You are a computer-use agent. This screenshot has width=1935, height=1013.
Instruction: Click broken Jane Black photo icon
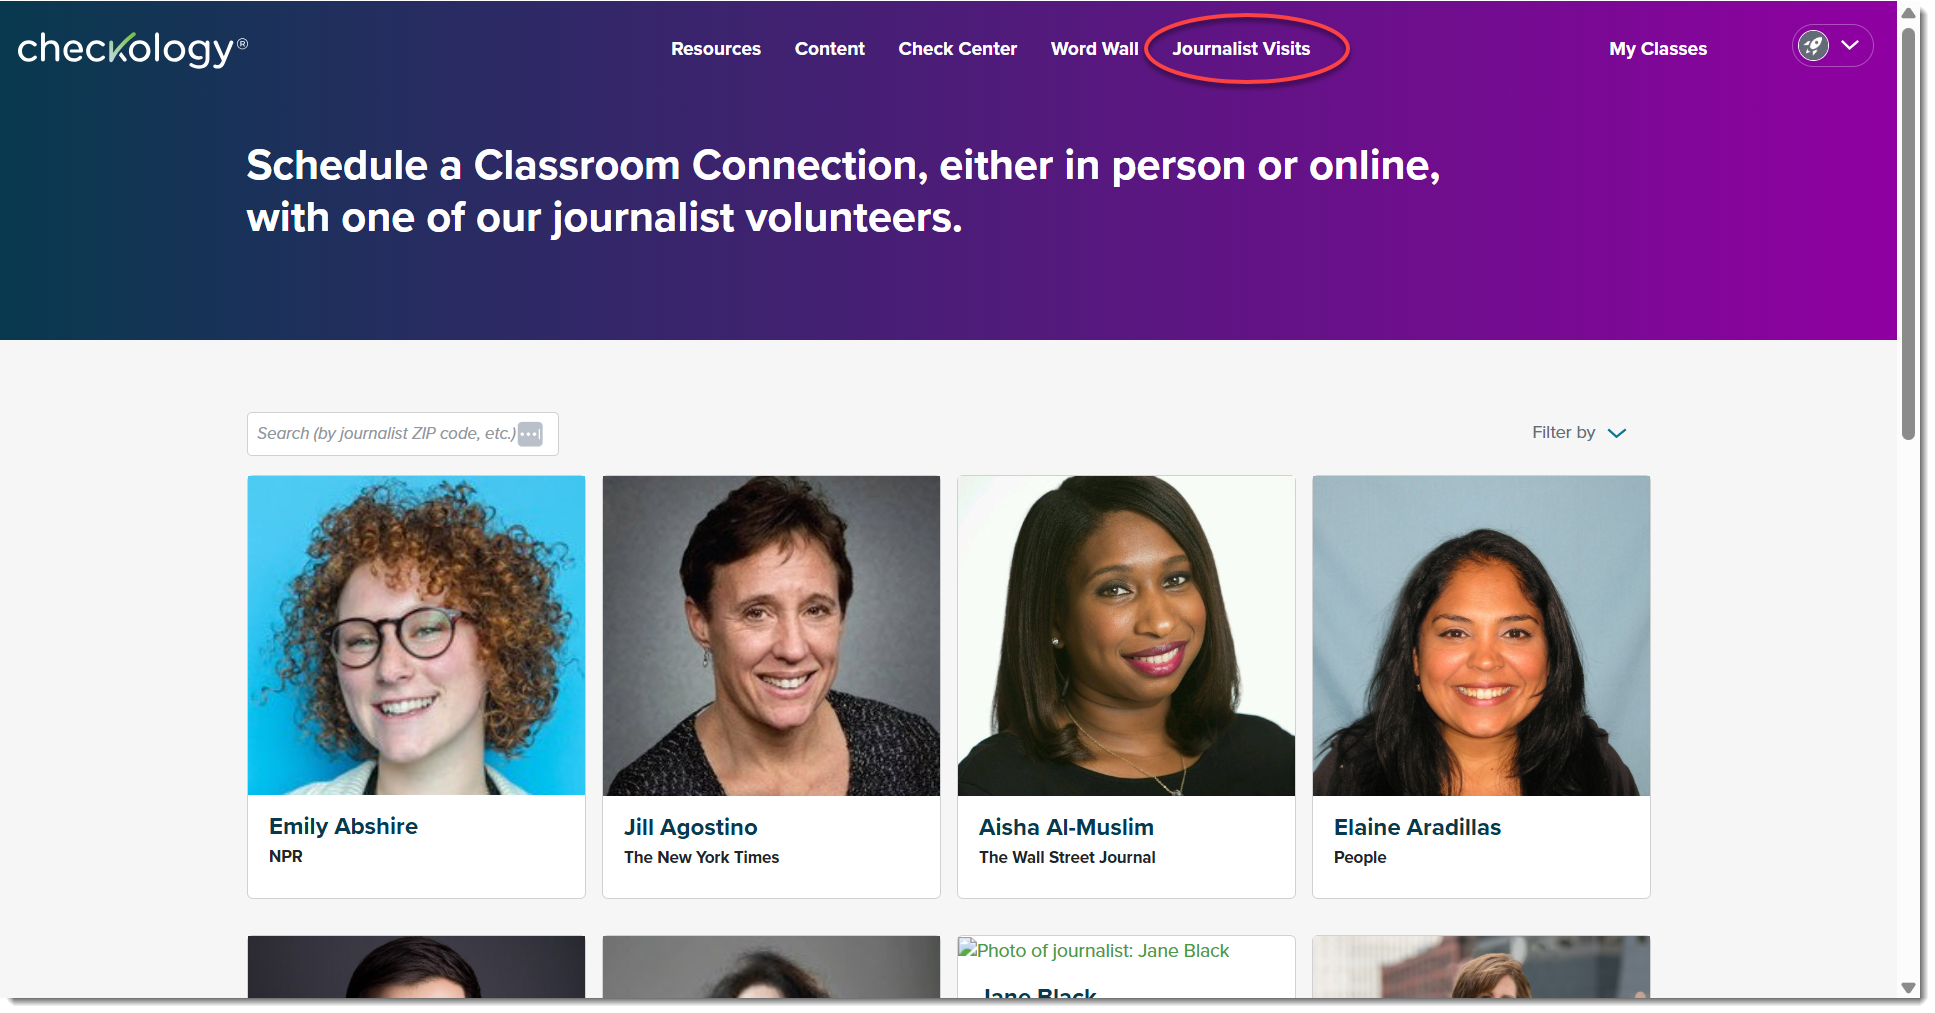tap(967, 949)
